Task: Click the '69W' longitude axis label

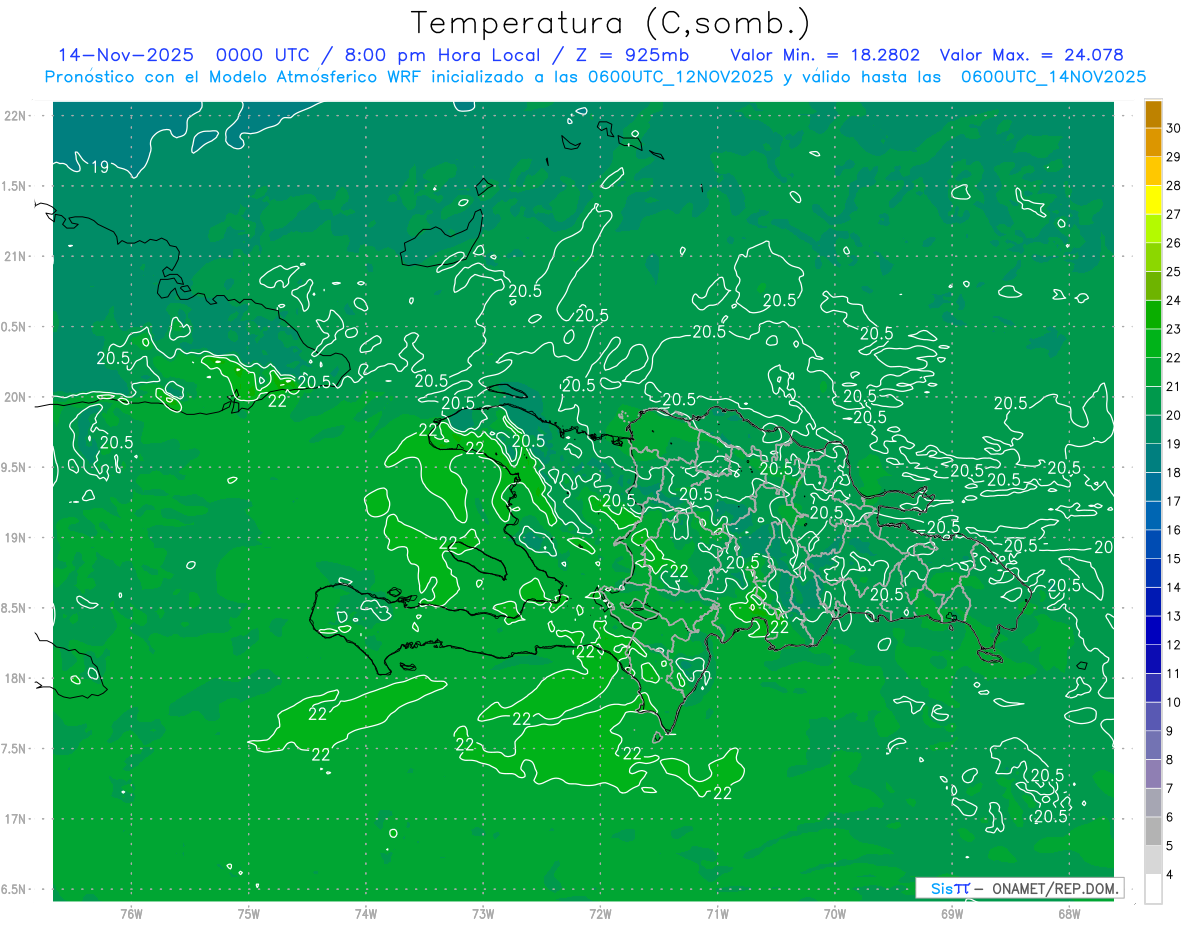Action: point(952,914)
